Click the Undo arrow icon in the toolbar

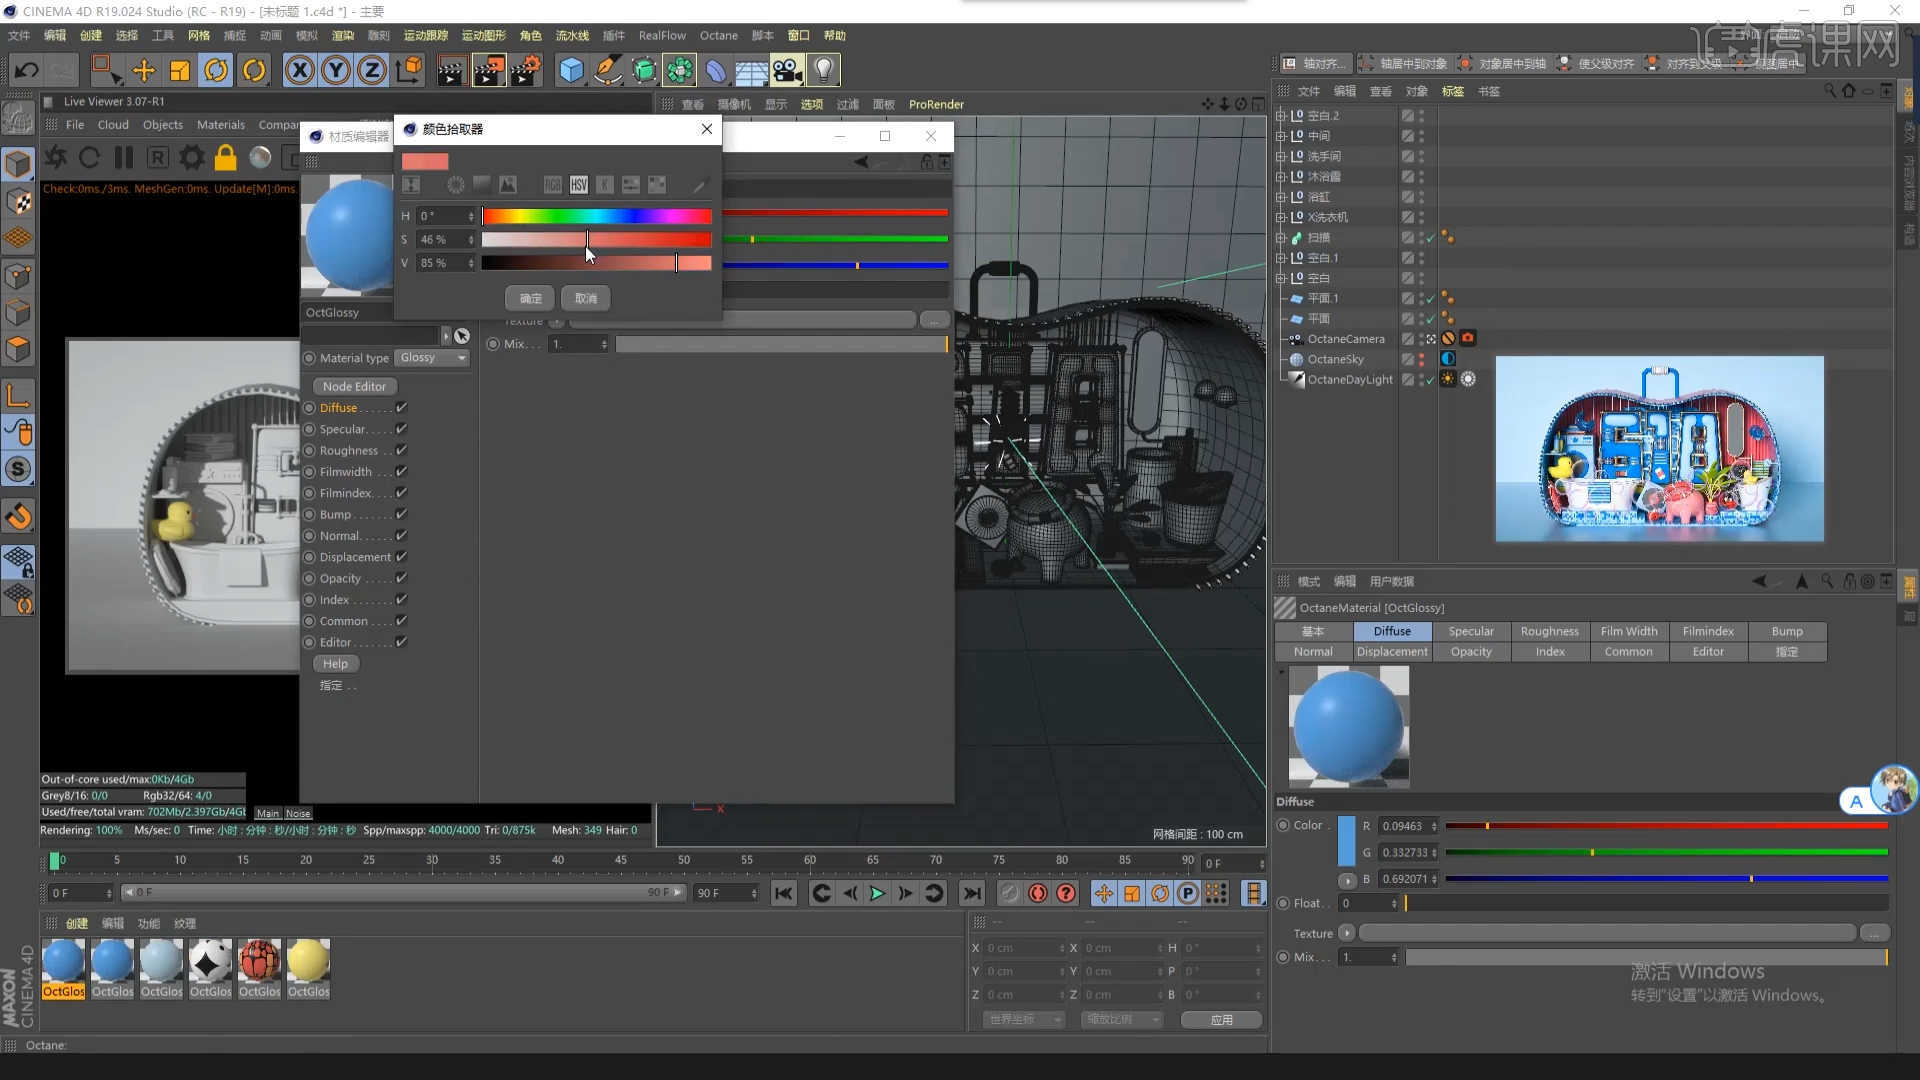(x=27, y=70)
